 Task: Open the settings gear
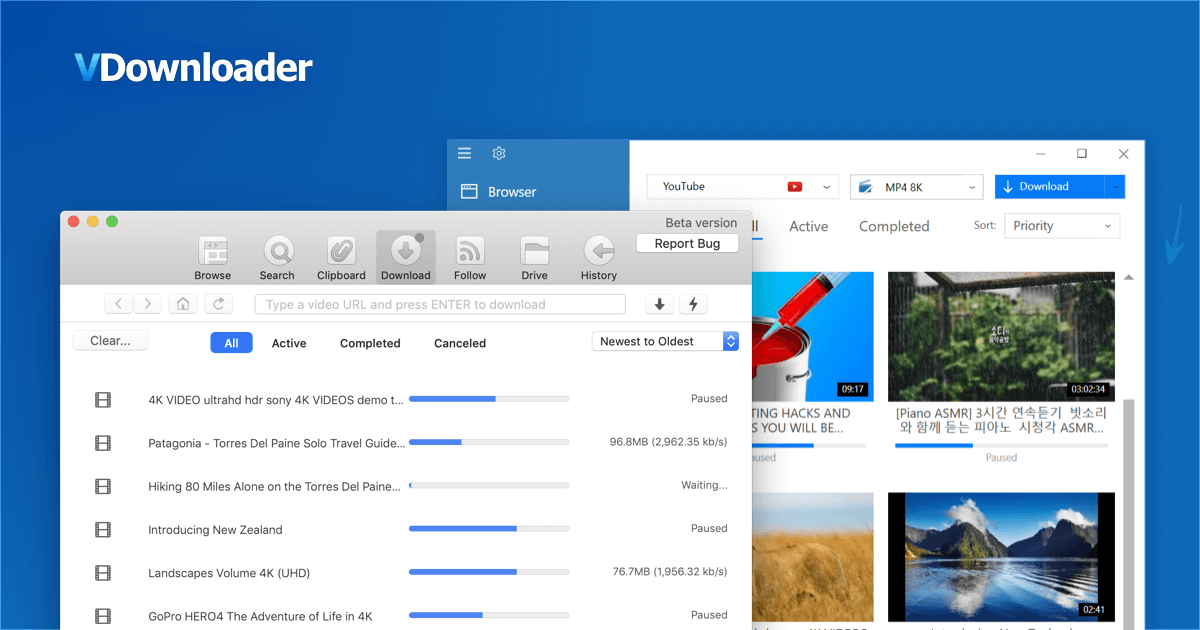498,153
